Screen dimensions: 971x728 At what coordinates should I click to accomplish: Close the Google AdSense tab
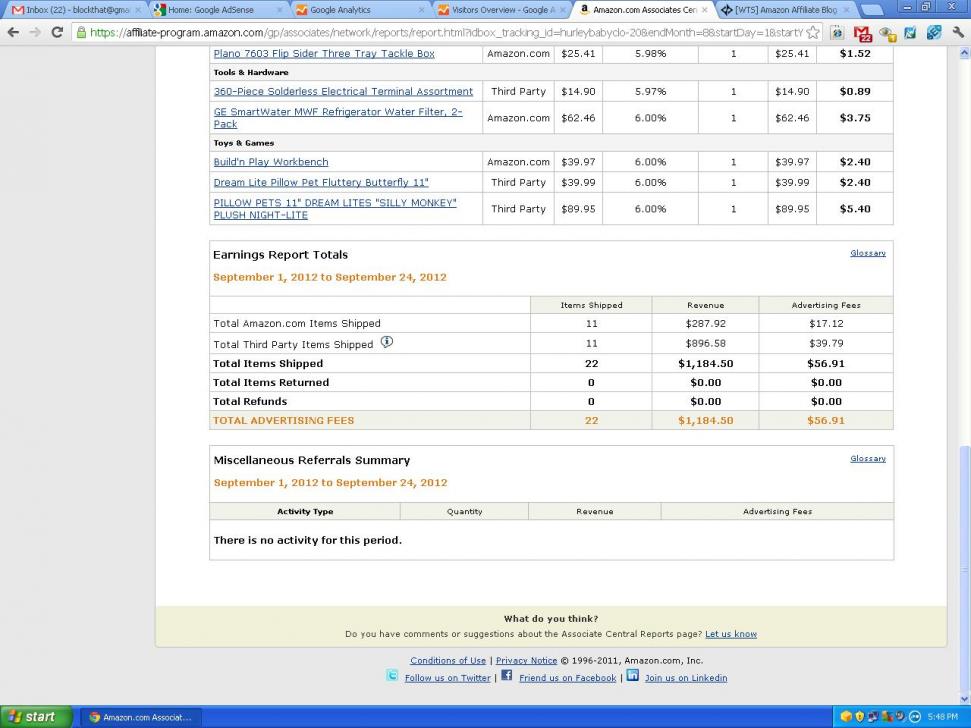coord(280,10)
